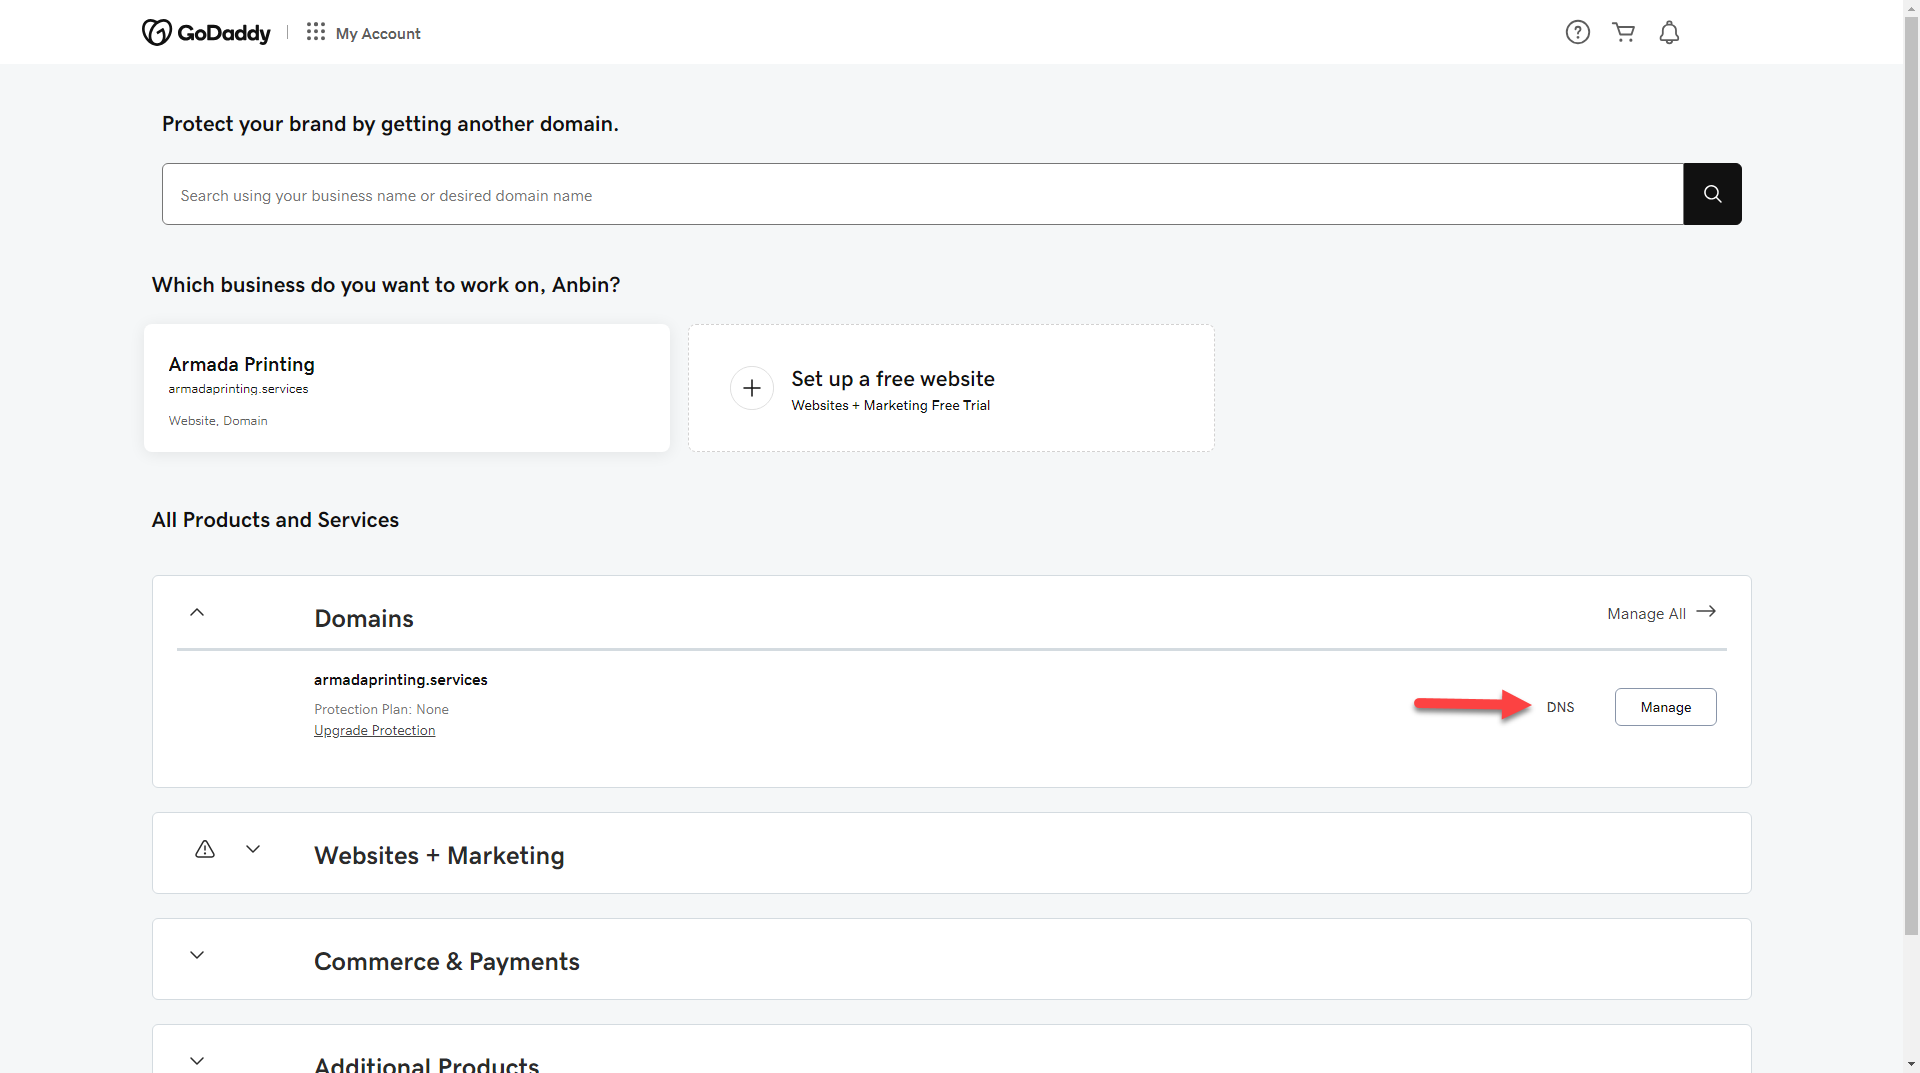Expand the Commerce & Payments section
Viewport: 1920px width, 1073px height.
(x=197, y=955)
